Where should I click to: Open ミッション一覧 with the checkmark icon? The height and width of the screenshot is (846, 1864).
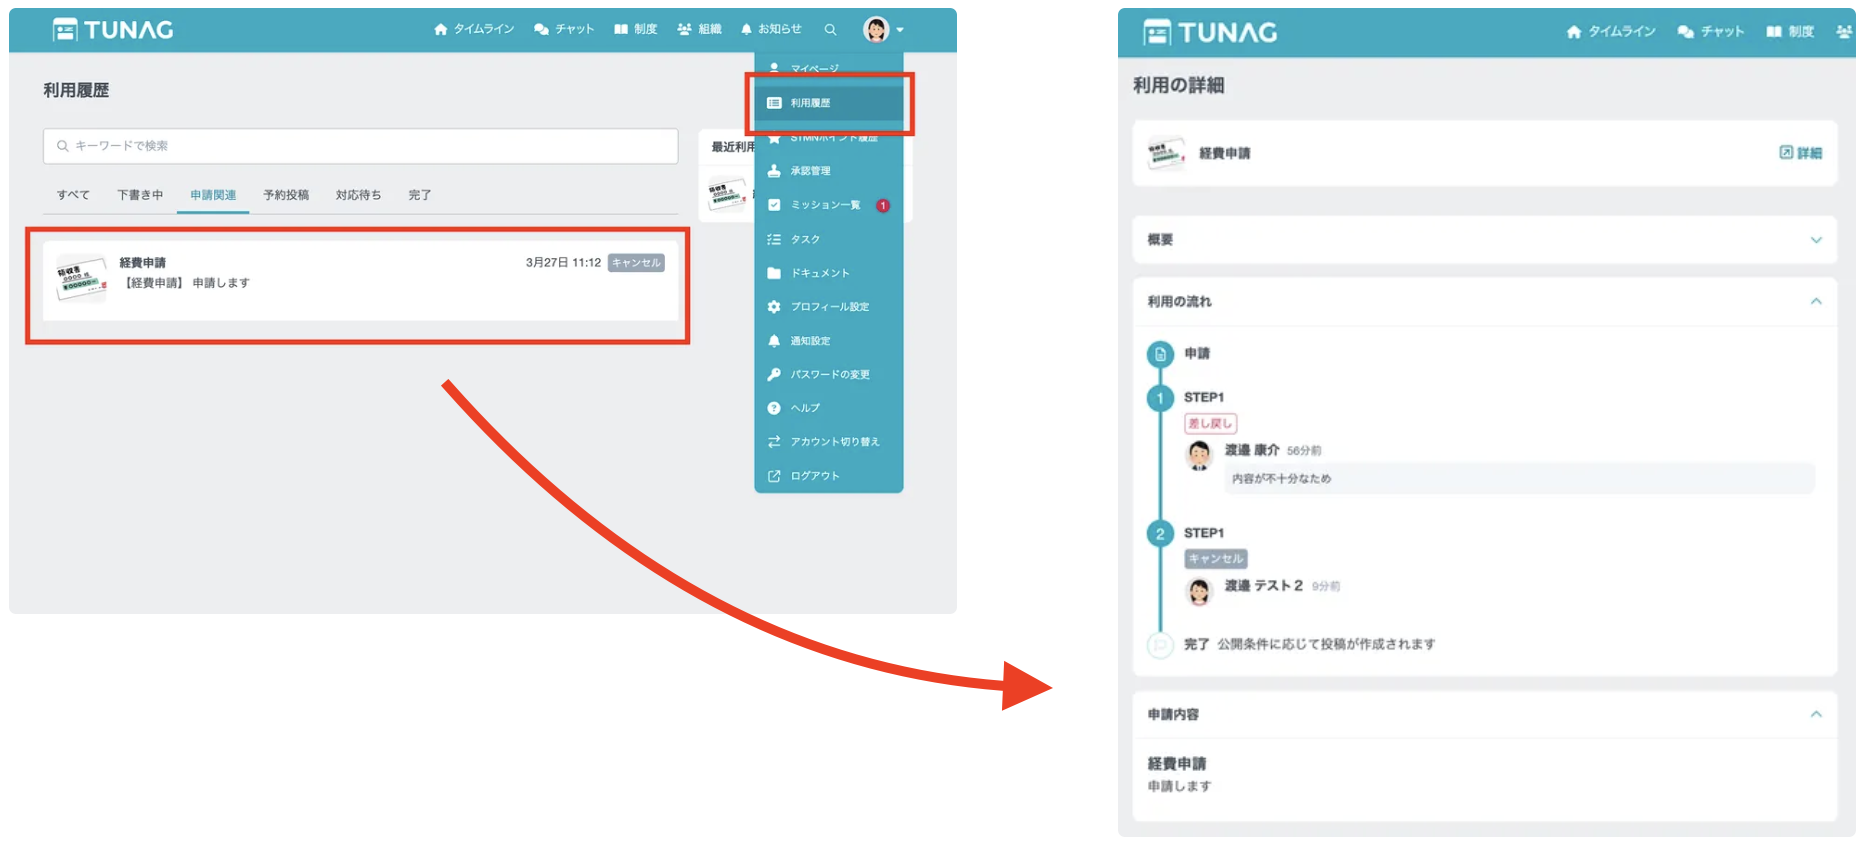click(x=824, y=205)
